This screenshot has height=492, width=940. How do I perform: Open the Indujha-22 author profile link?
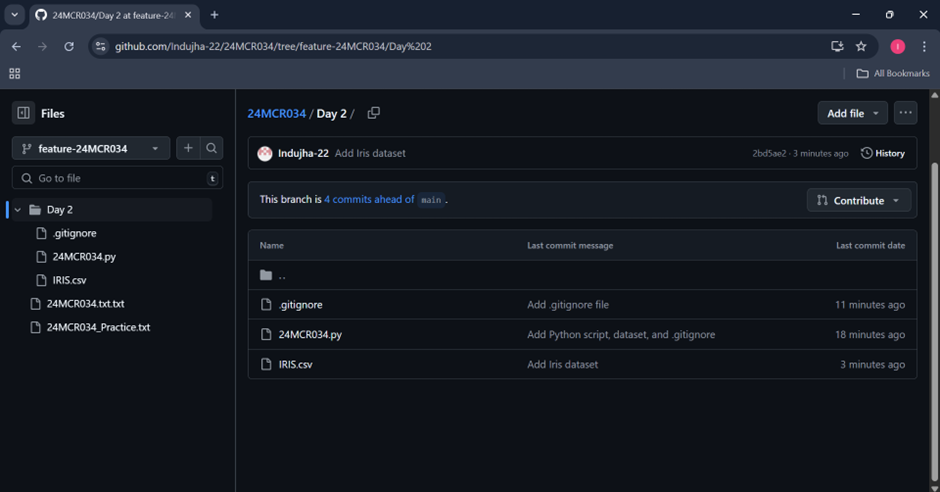click(x=303, y=153)
